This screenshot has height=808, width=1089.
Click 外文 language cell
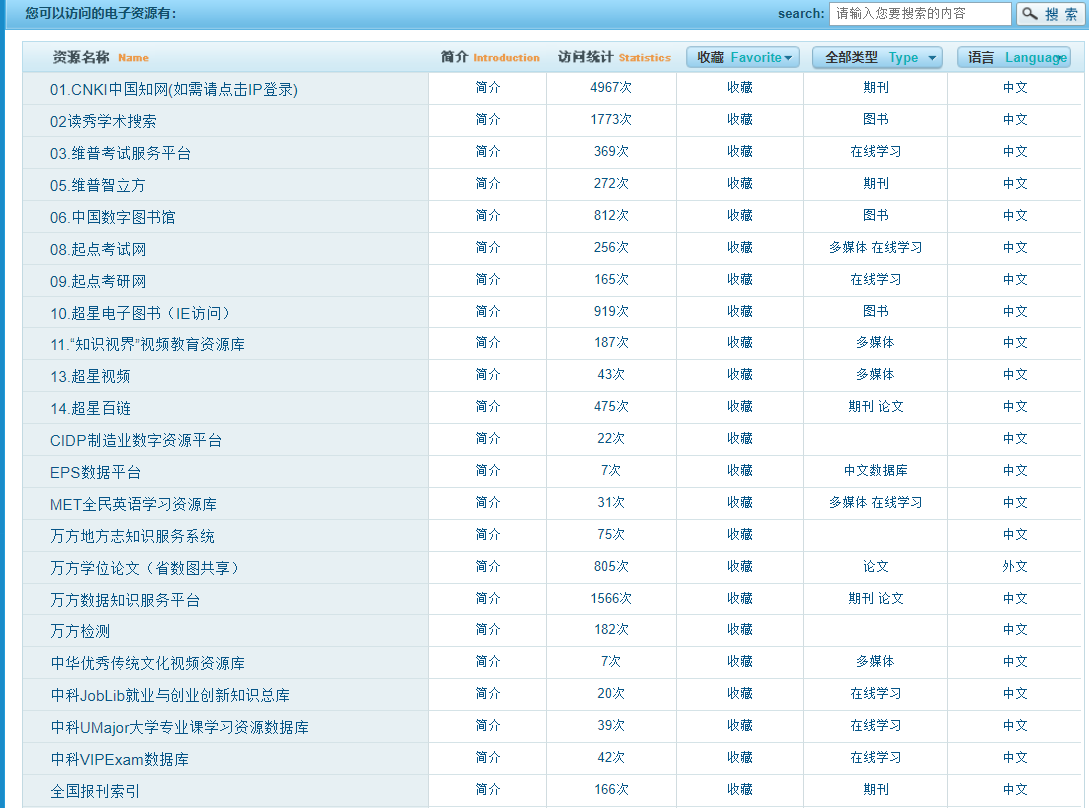(1015, 566)
